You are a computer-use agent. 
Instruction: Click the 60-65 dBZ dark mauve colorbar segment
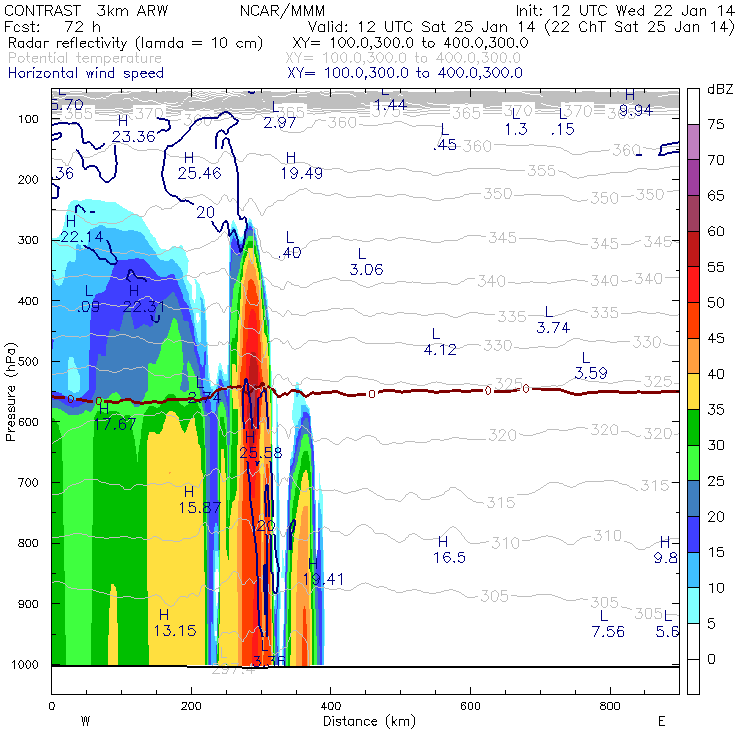(x=693, y=213)
